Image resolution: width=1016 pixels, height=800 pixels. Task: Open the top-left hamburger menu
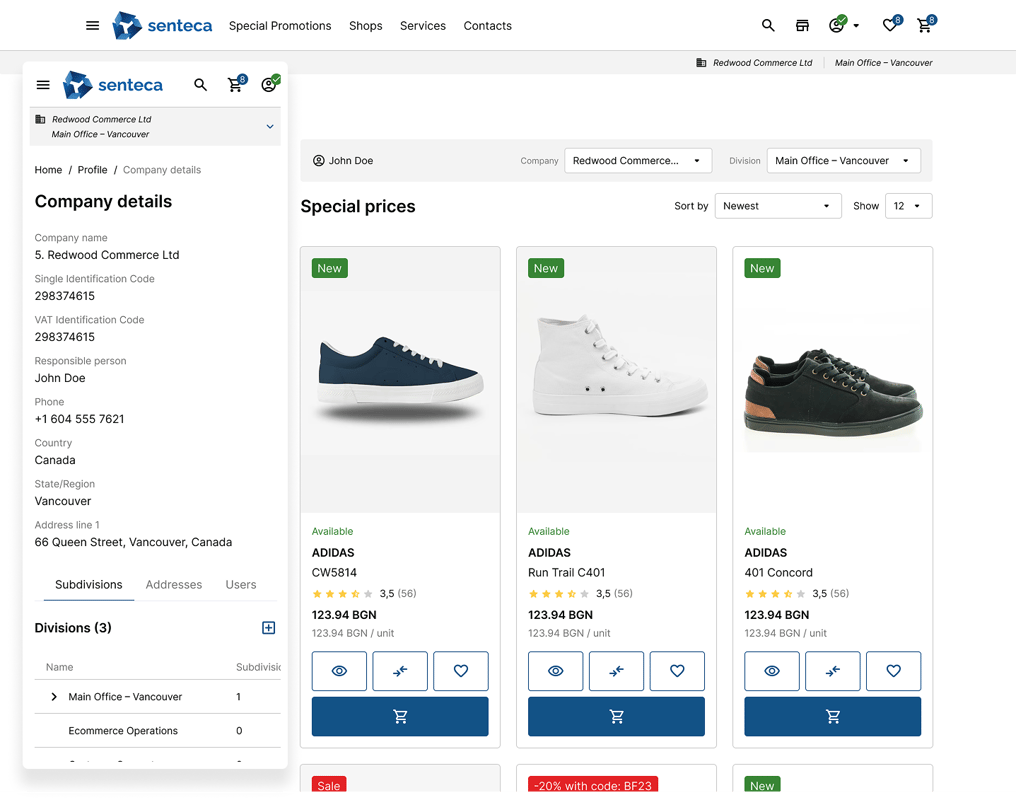pos(92,25)
